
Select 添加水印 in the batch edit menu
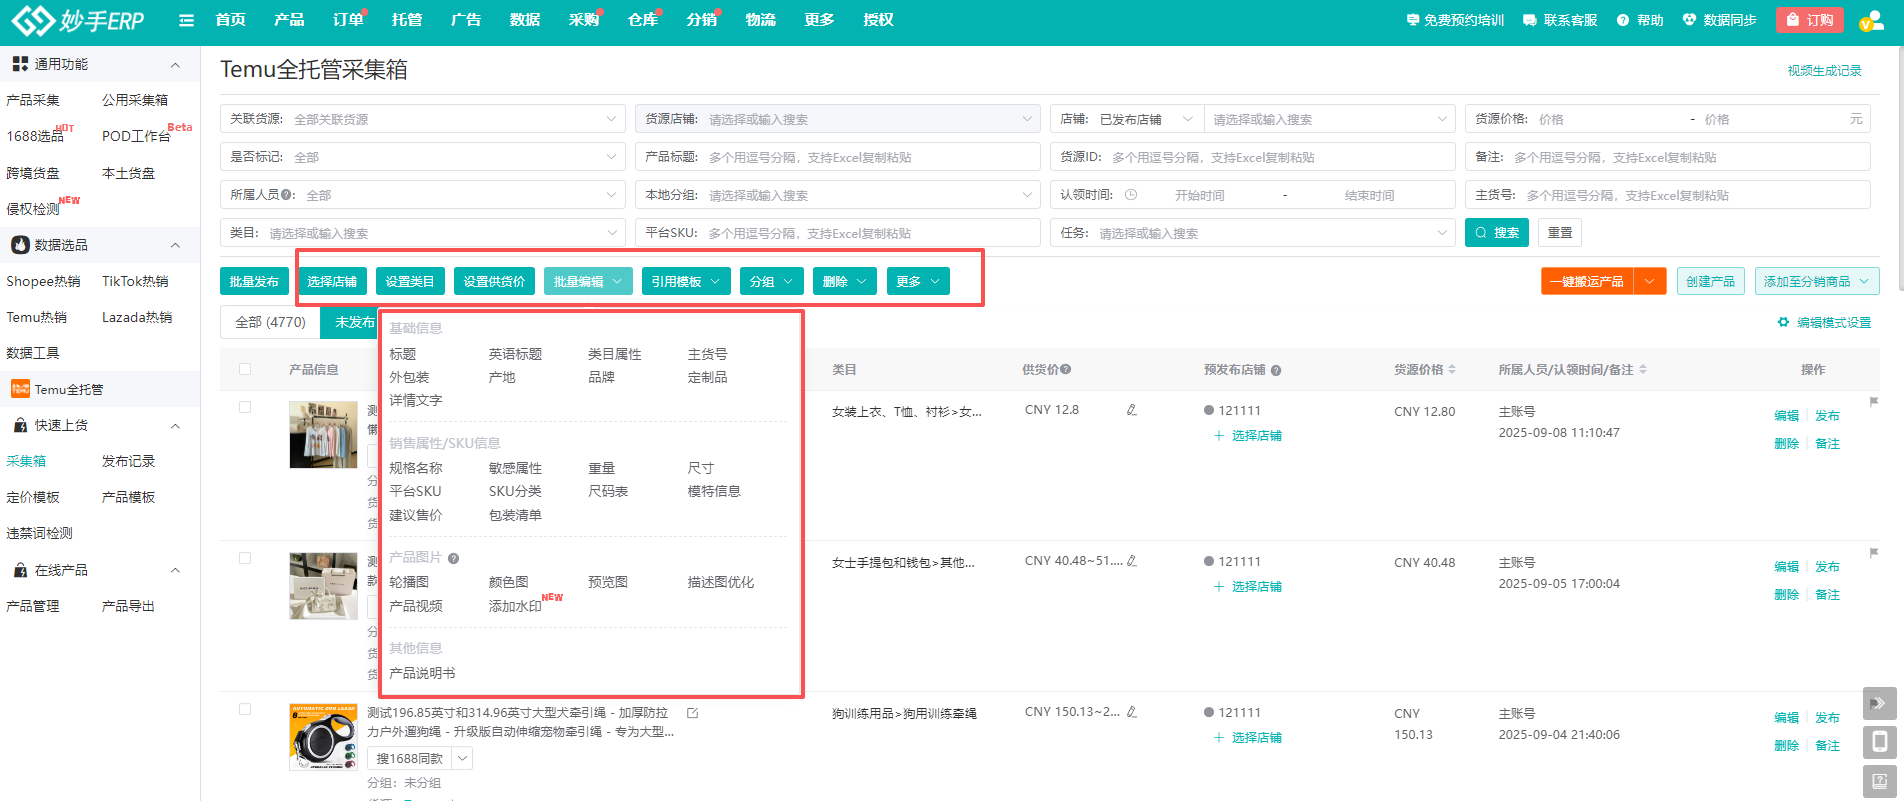[x=515, y=606]
